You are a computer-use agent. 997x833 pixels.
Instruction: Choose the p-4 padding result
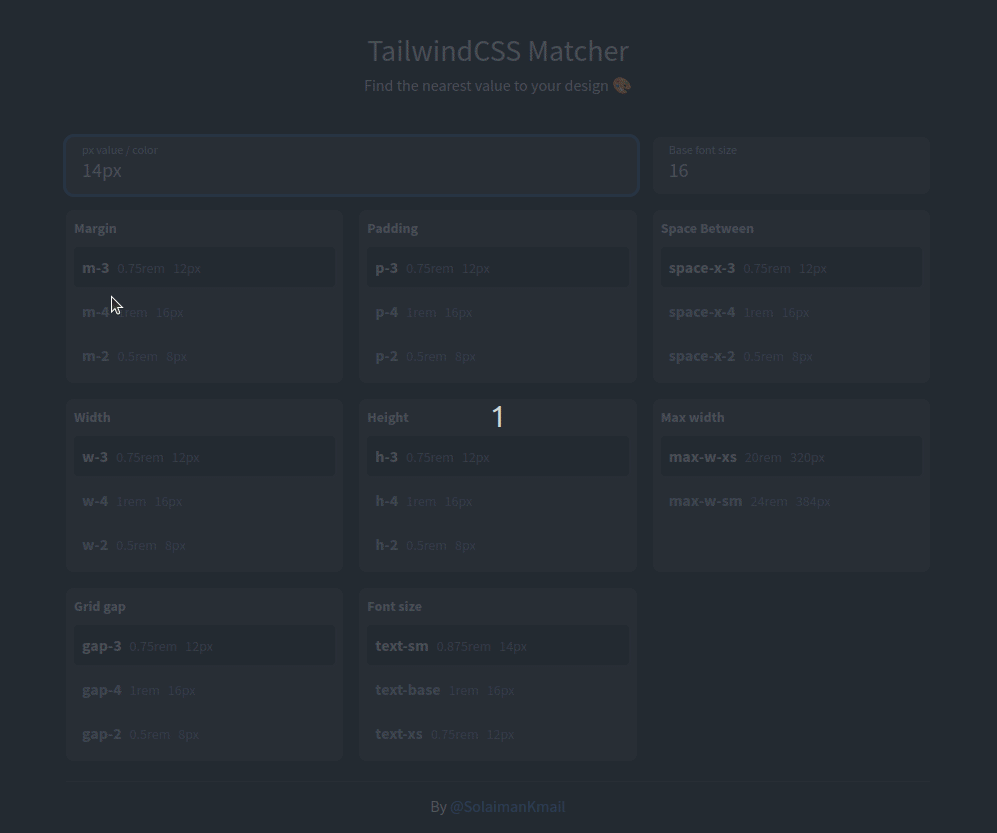[x=497, y=312]
